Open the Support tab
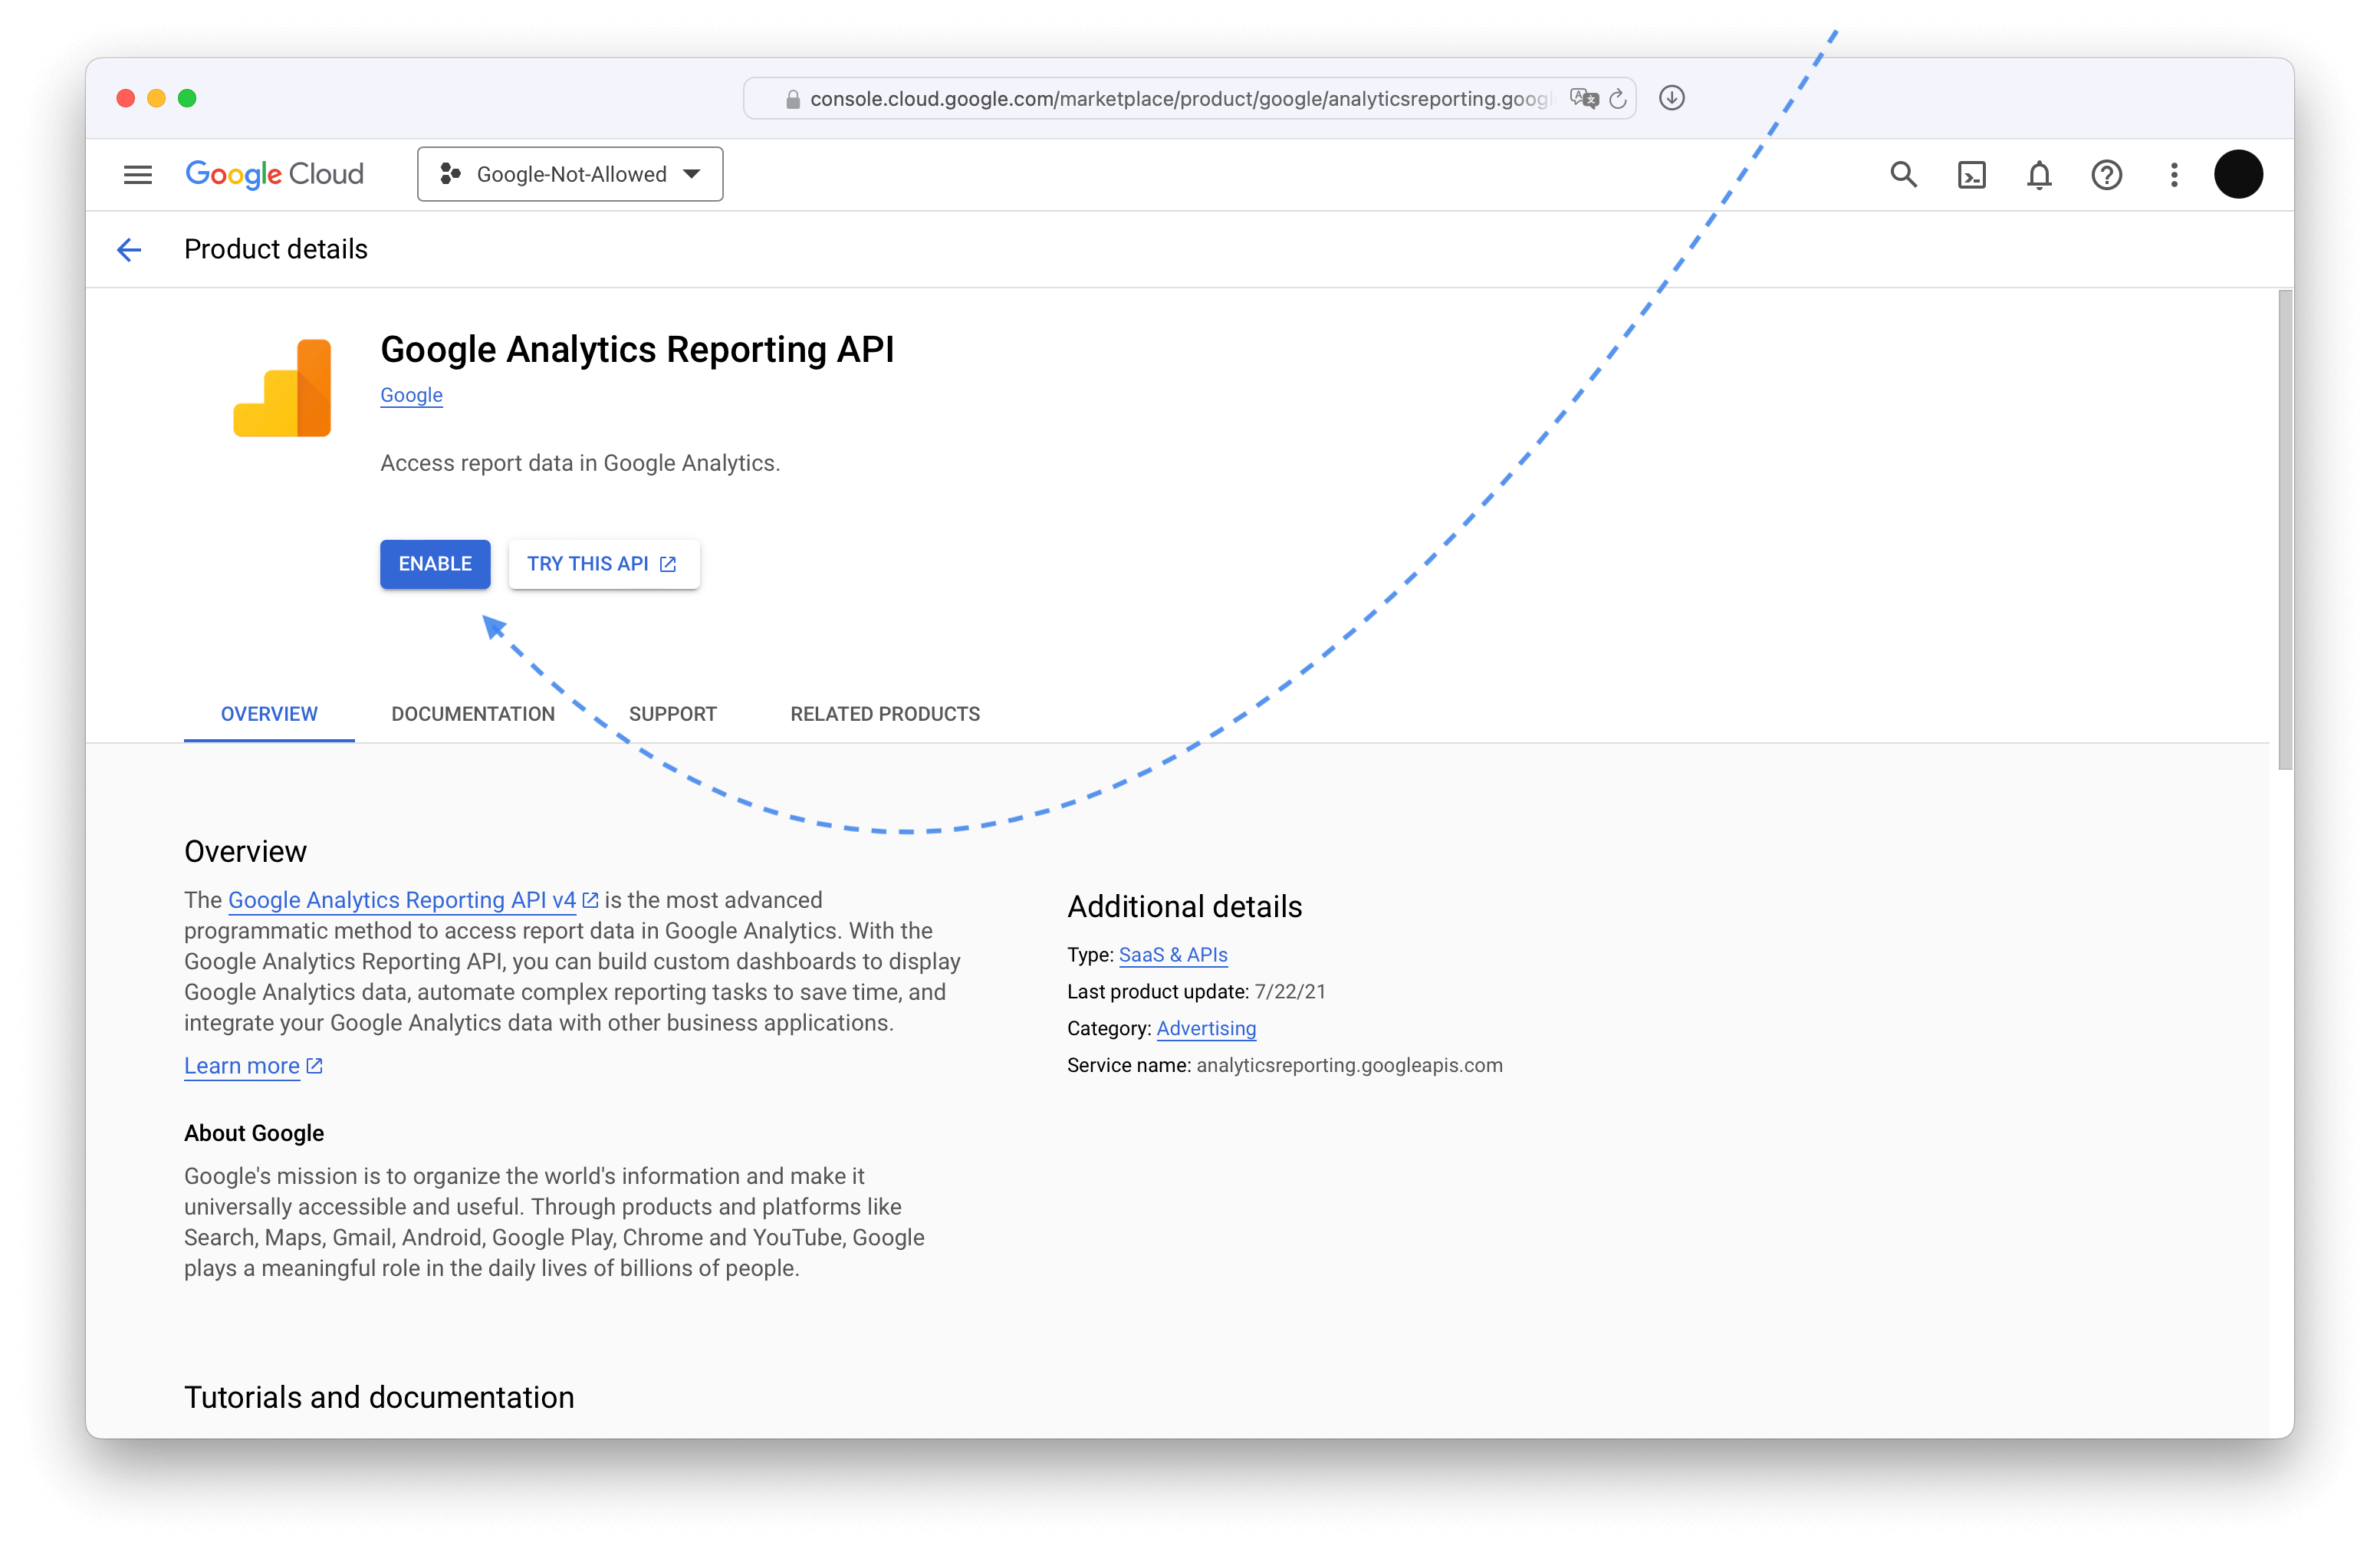Image resolution: width=2380 pixels, height=1552 pixels. [x=672, y=714]
